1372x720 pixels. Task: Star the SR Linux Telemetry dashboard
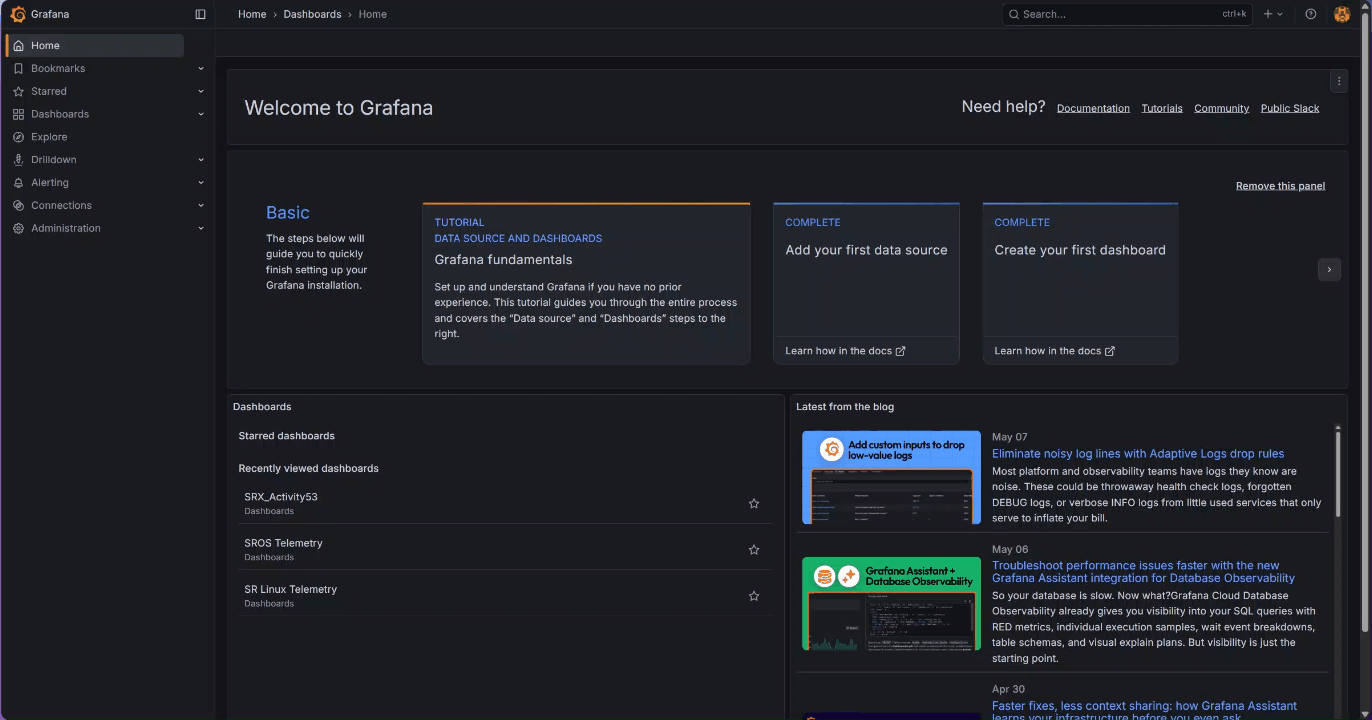[x=754, y=596]
